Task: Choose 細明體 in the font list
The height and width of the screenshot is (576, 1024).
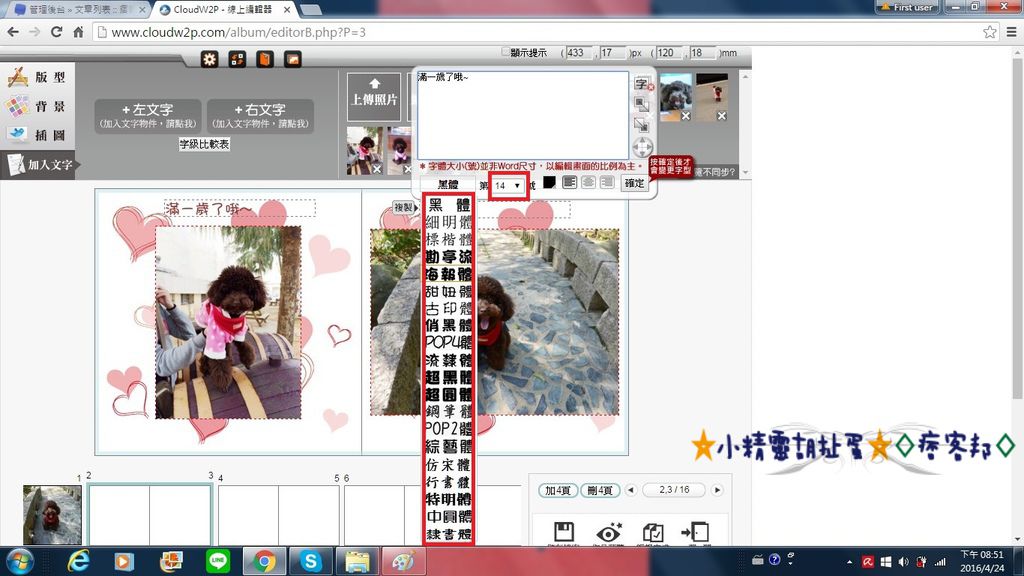Action: coord(449,222)
